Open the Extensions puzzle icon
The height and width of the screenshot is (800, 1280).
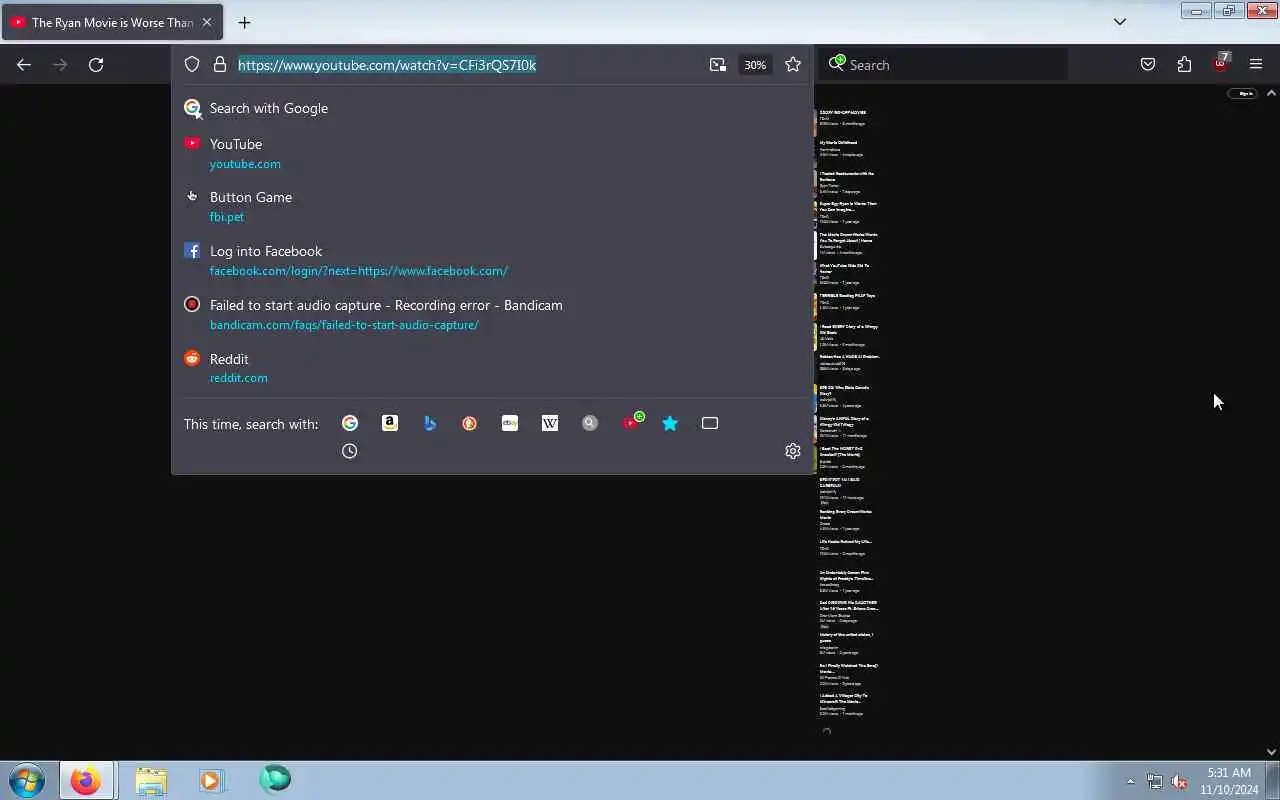tap(1184, 65)
